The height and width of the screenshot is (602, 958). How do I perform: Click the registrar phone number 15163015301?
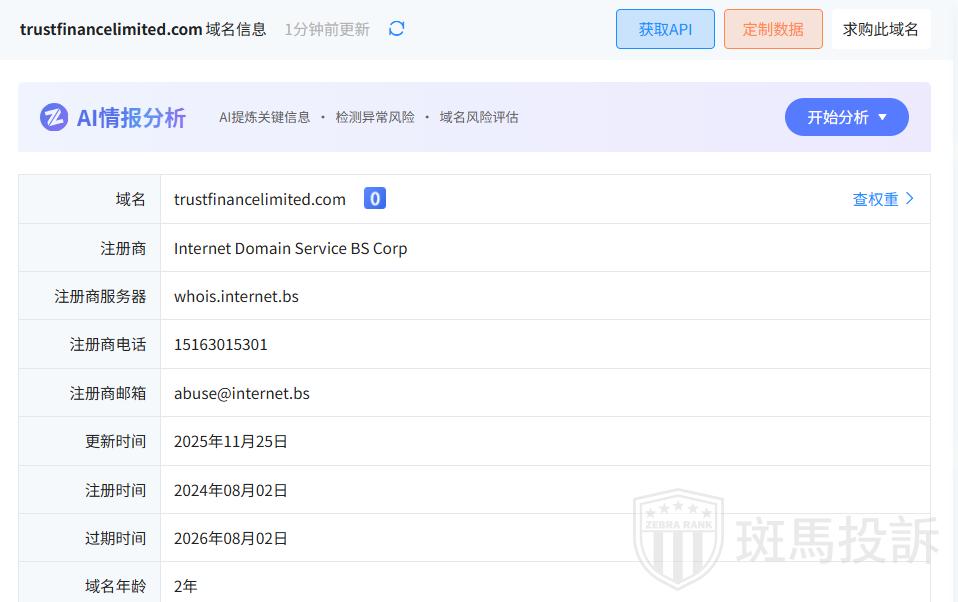221,344
